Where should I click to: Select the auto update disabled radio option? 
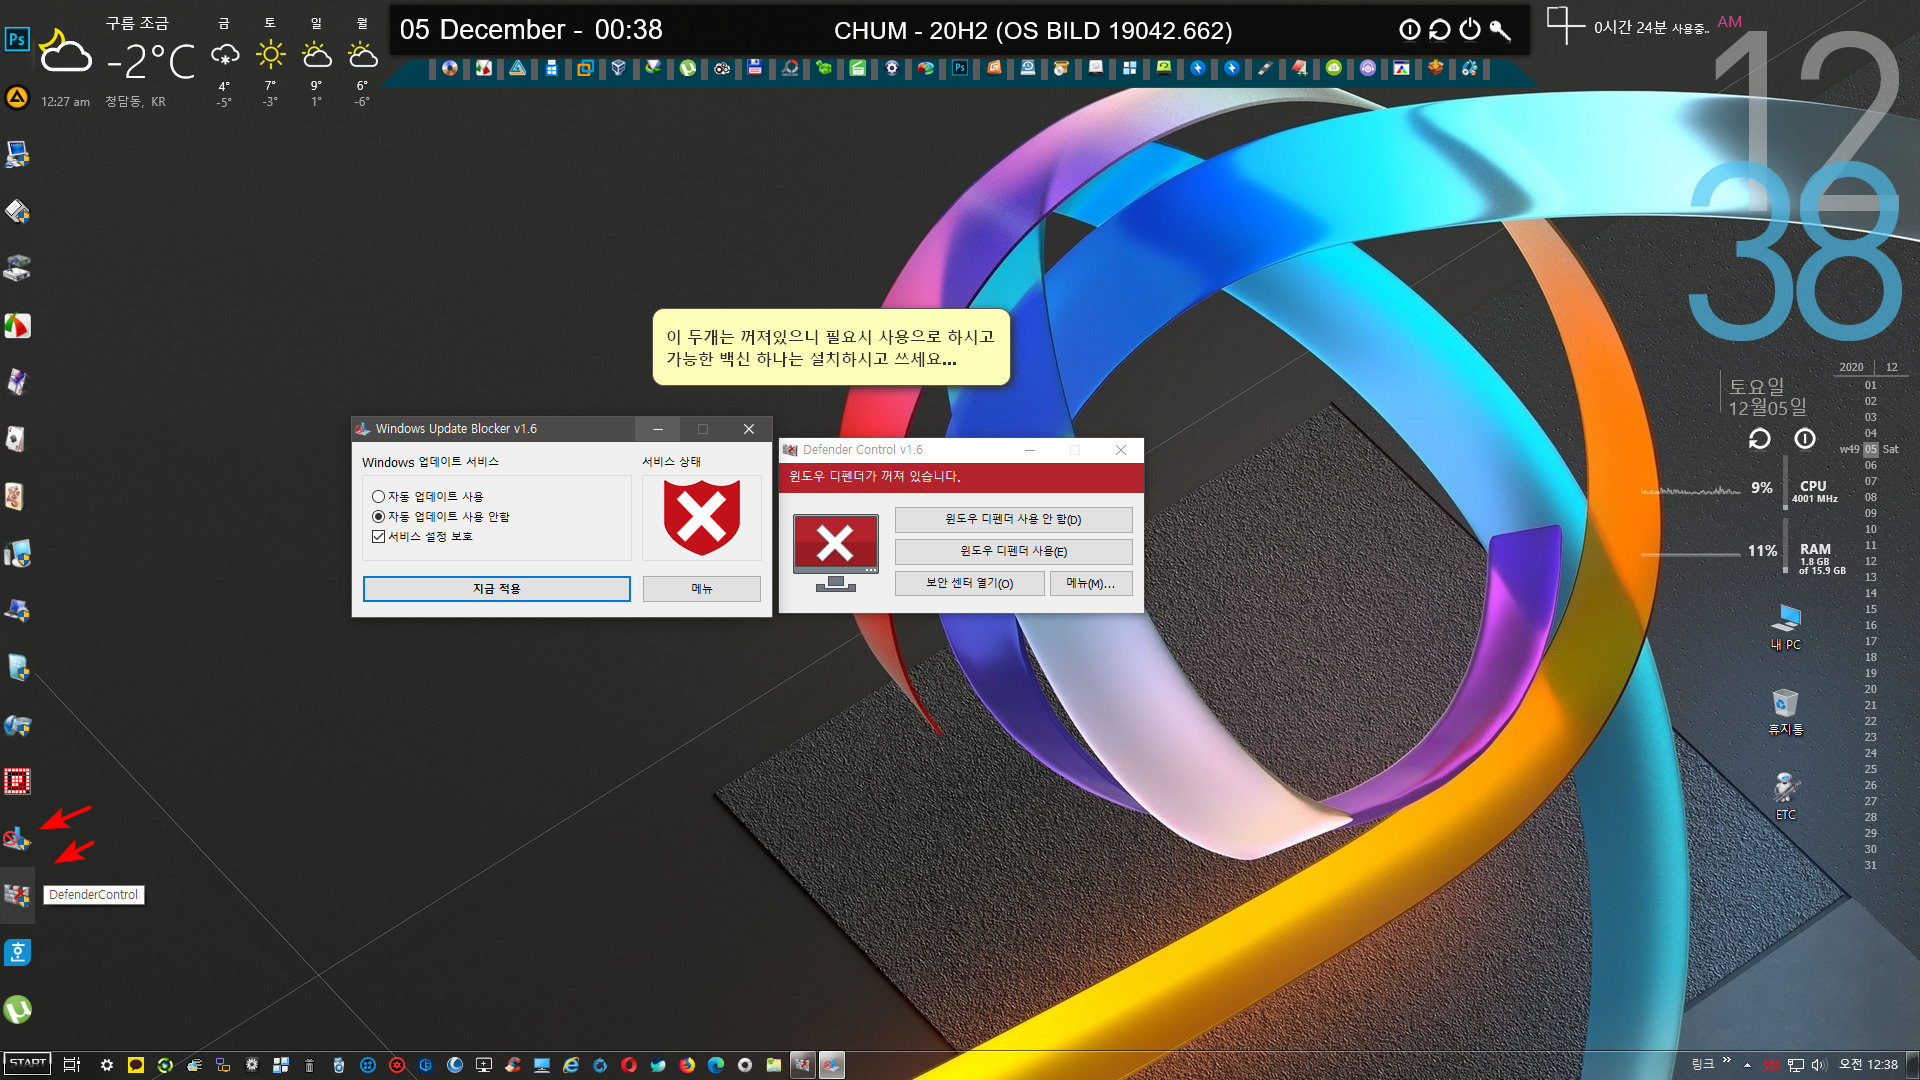click(x=440, y=517)
